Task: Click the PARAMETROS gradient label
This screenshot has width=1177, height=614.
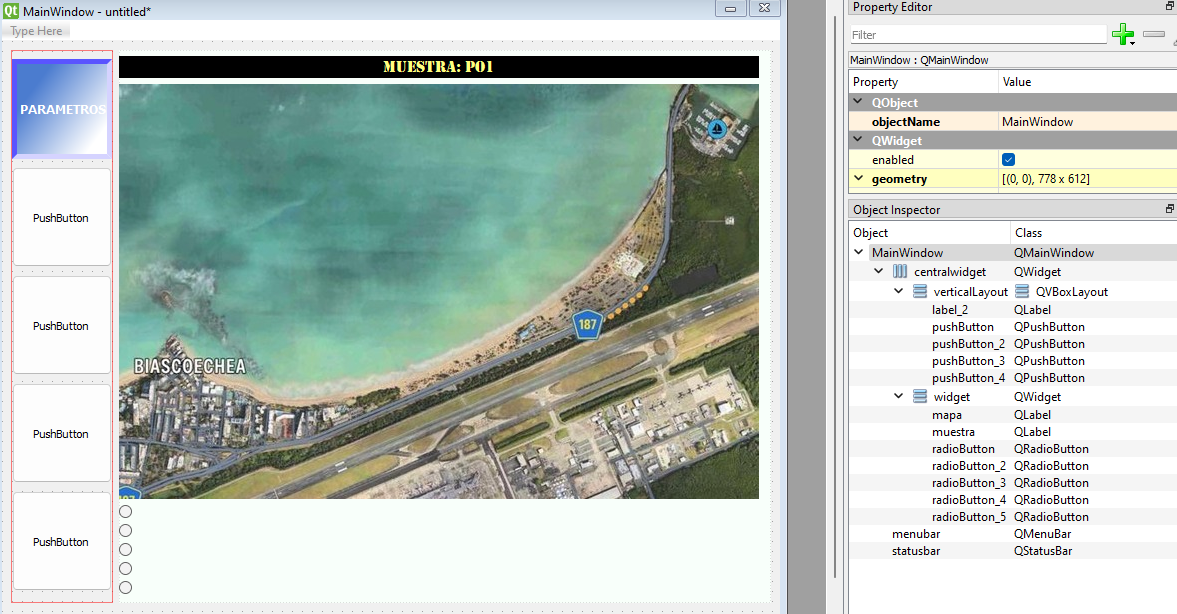Action: pyautogui.click(x=62, y=109)
